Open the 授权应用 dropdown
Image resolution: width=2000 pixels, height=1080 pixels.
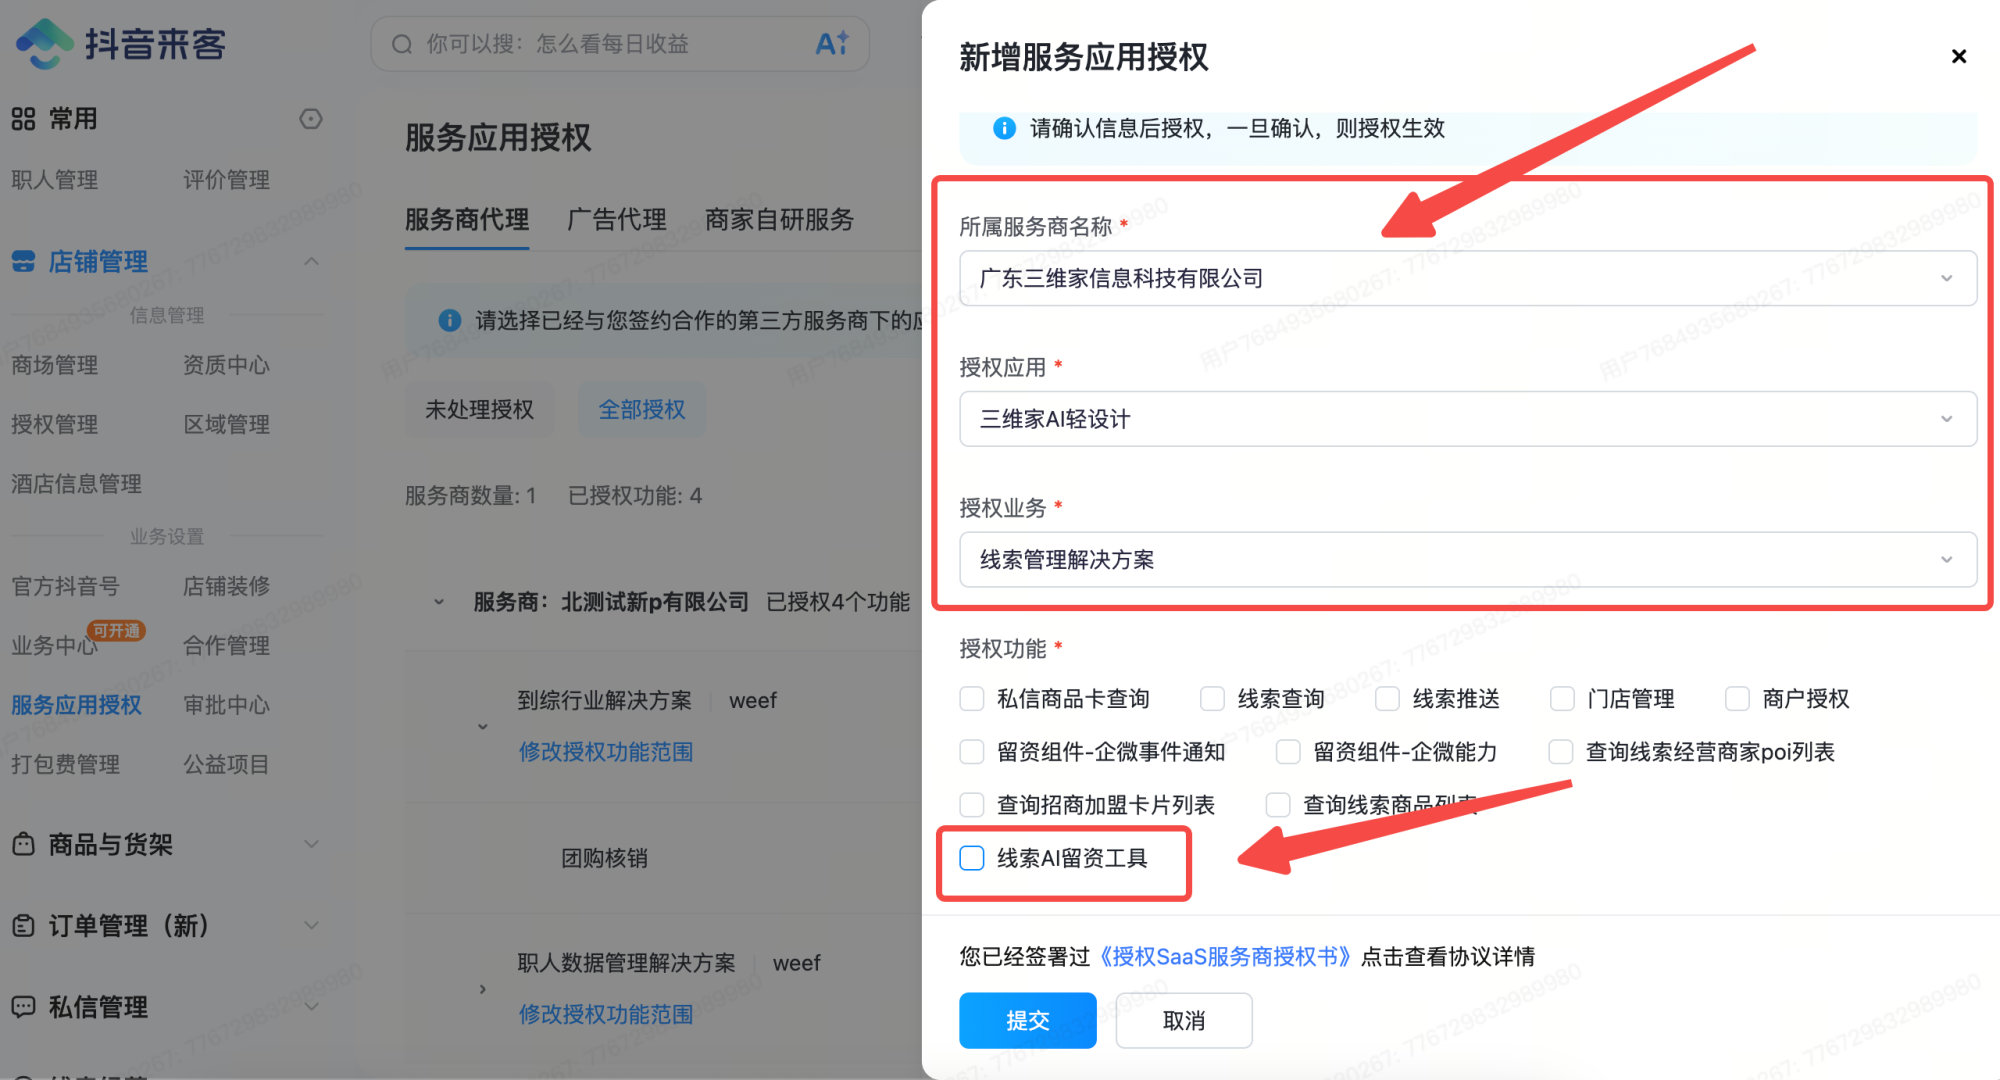point(1467,418)
